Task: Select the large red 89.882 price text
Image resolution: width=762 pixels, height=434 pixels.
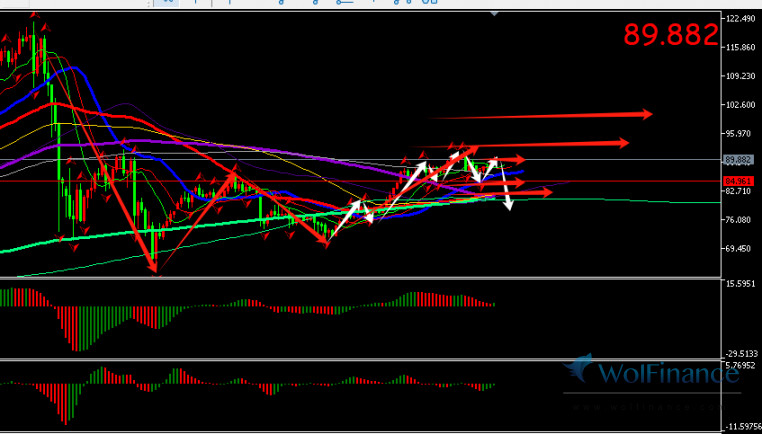Action: click(x=671, y=35)
